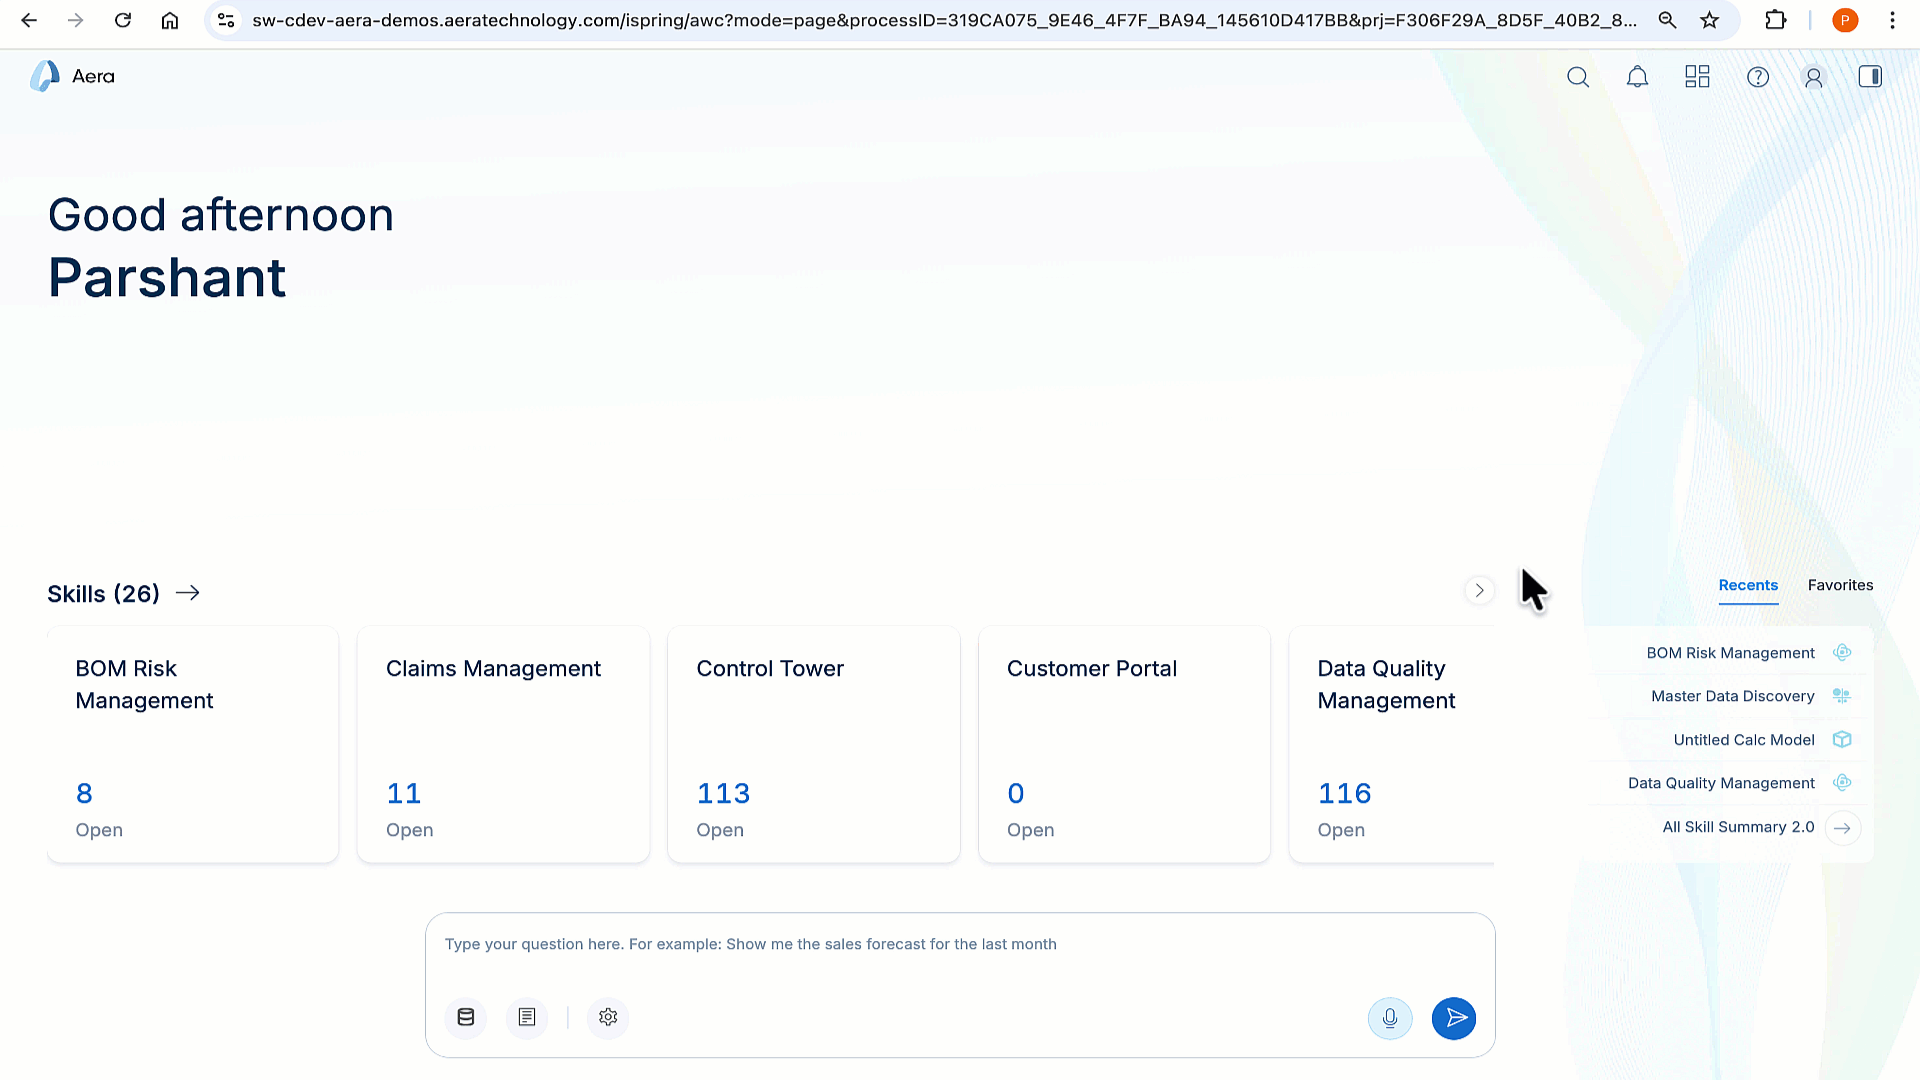Click the Skills (26) heading
Image resolution: width=1920 pixels, height=1080 pixels.
[104, 594]
